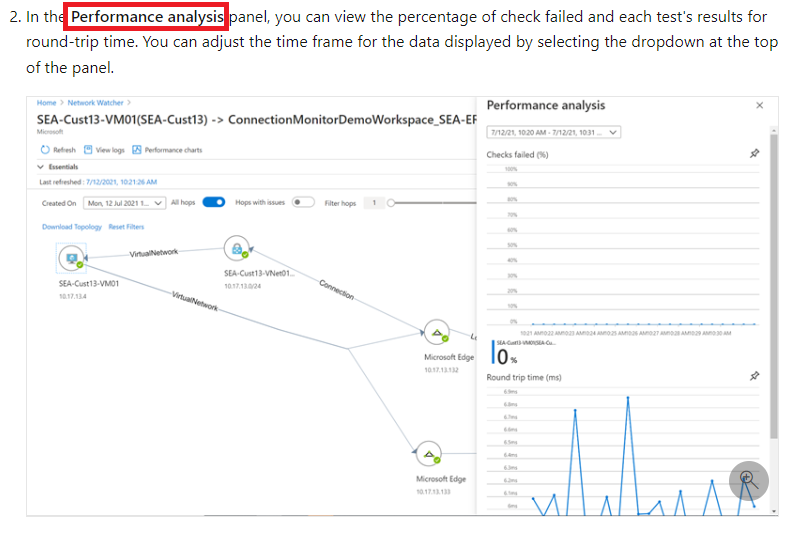Click Download Topology link
Image resolution: width=796 pixels, height=533 pixels.
(72, 227)
